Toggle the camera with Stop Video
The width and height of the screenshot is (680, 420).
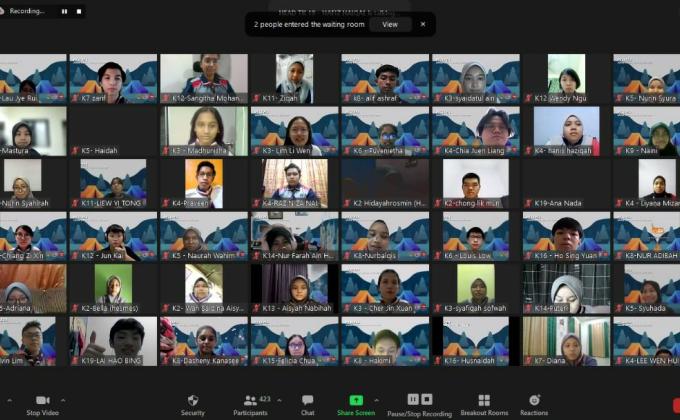click(41, 402)
